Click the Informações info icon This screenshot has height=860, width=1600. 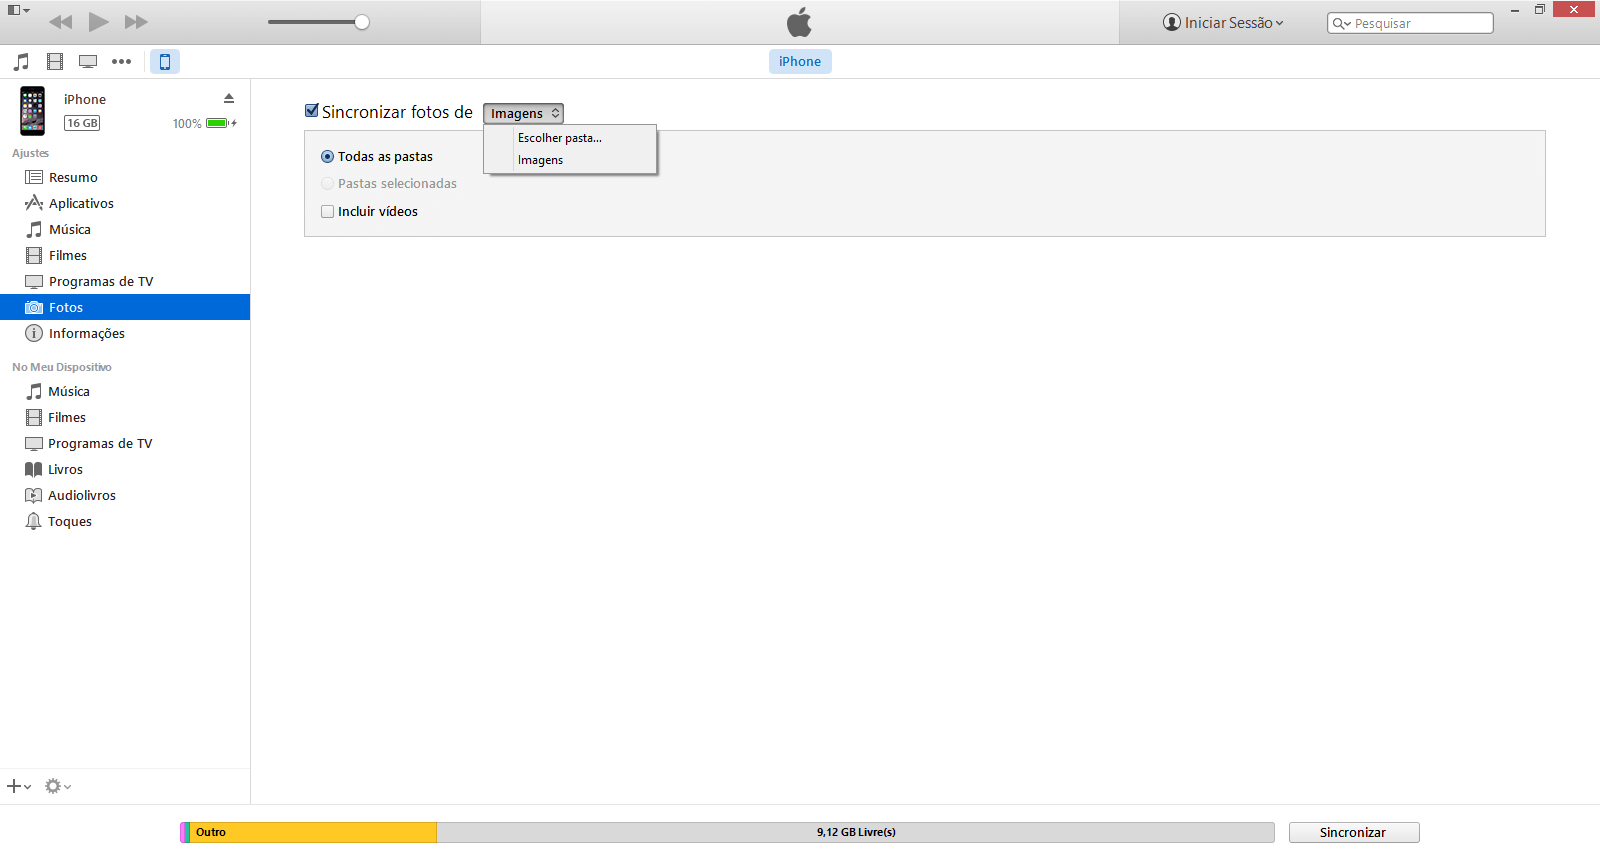(34, 333)
